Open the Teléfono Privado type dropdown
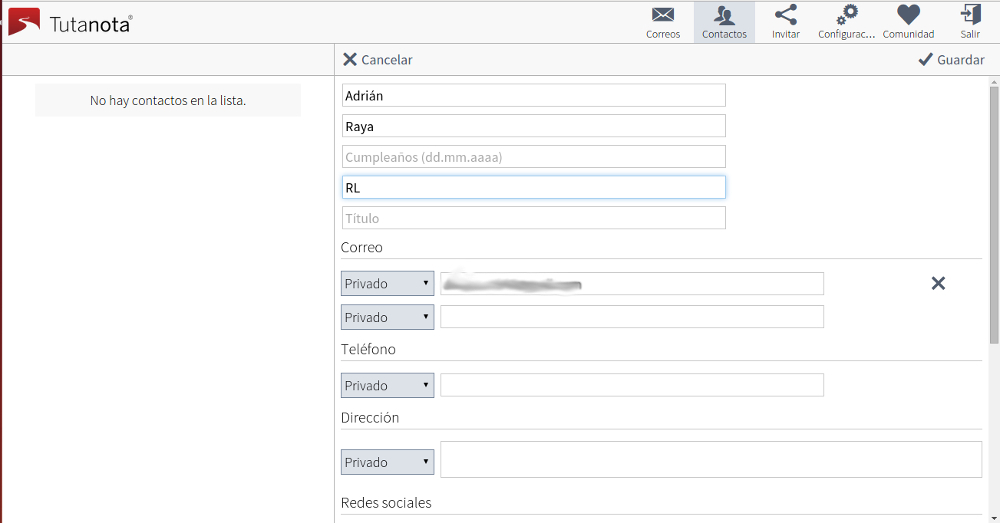Screen dimensions: 1000x523 [x=387, y=385]
